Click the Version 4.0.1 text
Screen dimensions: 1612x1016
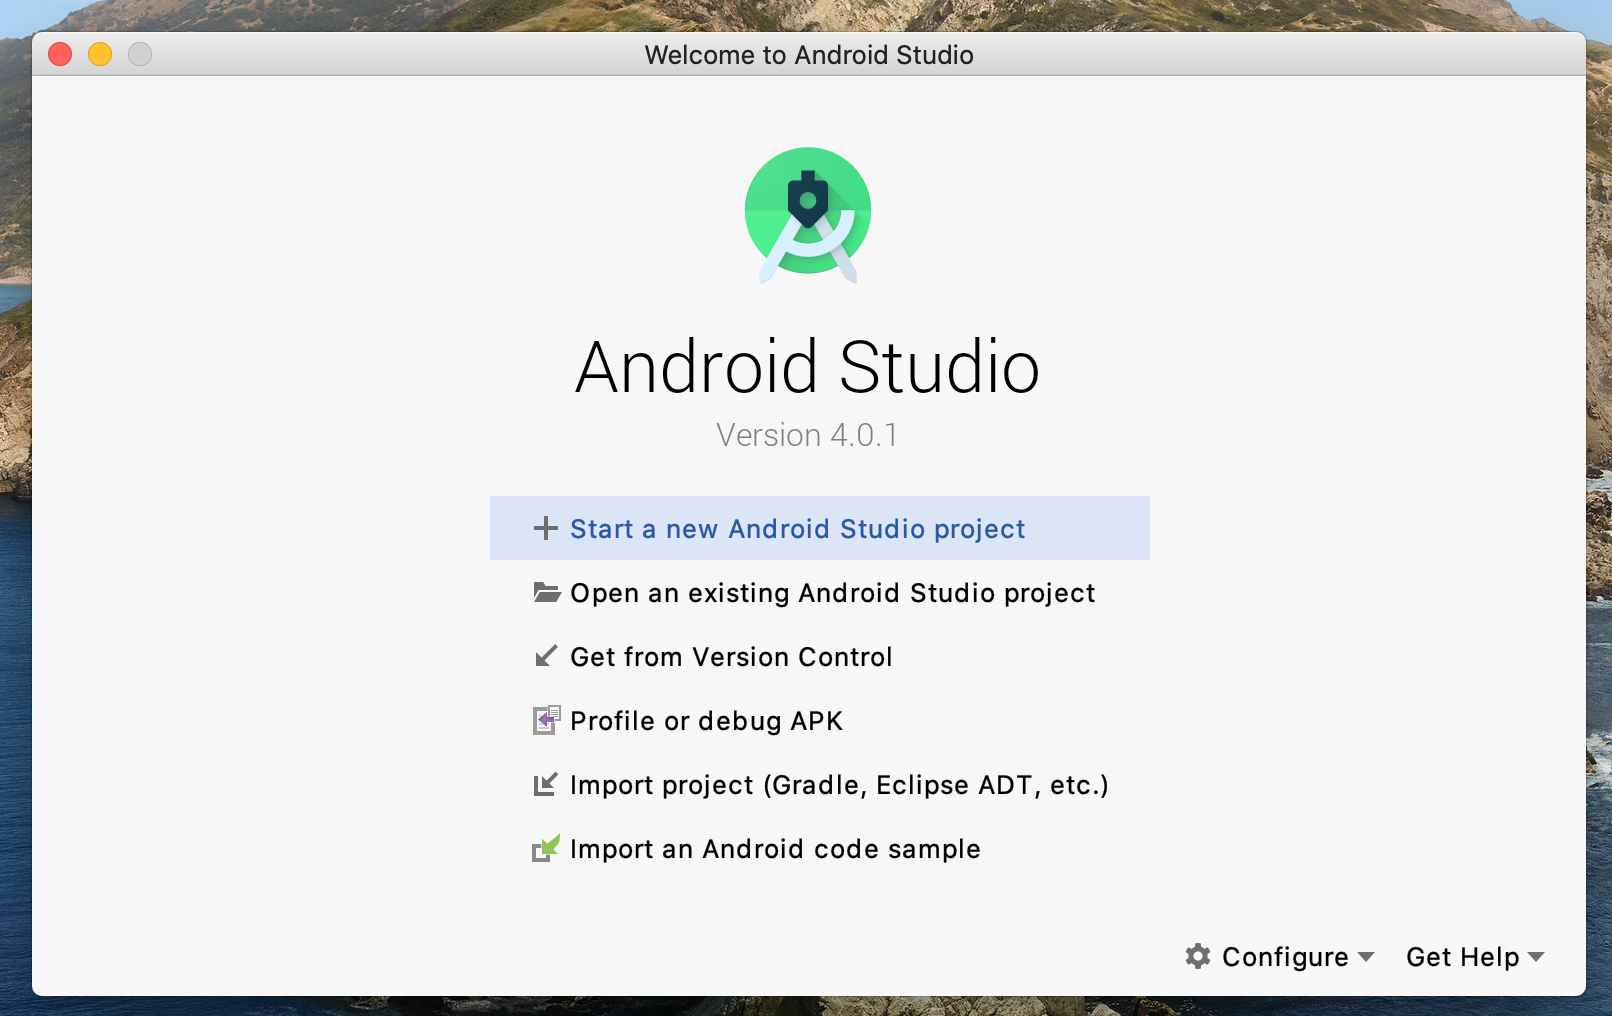[x=807, y=435]
